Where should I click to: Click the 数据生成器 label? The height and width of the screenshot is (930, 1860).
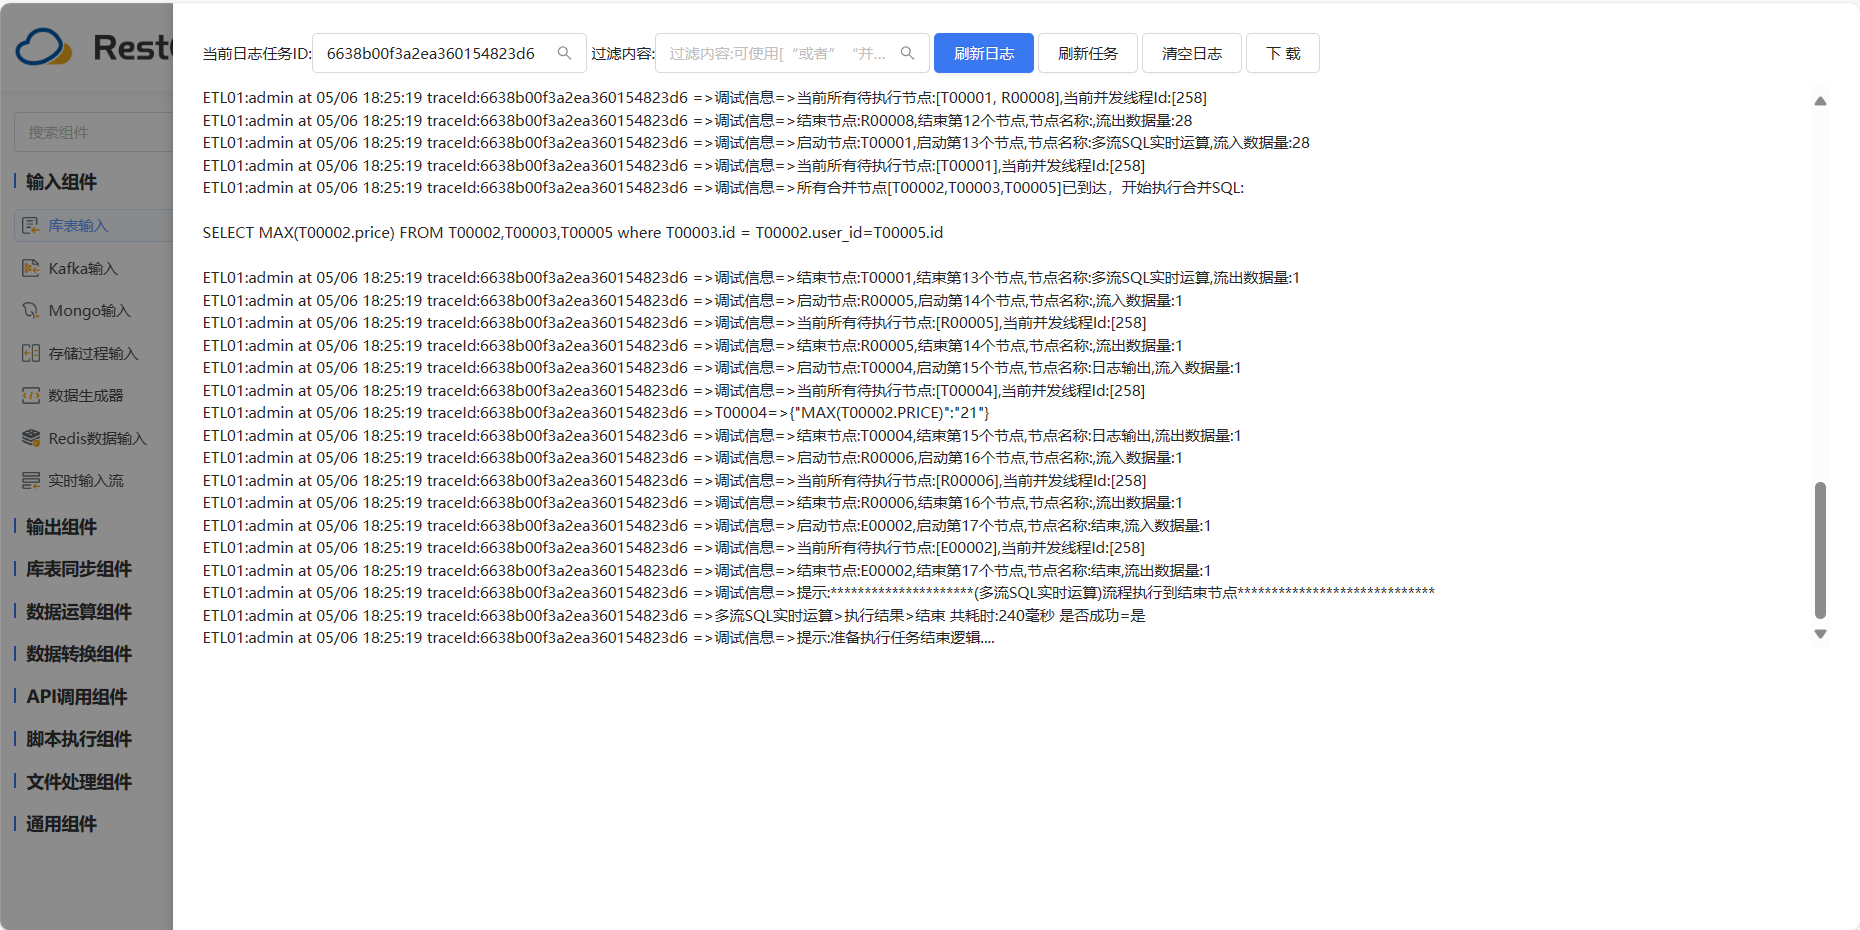(x=86, y=396)
